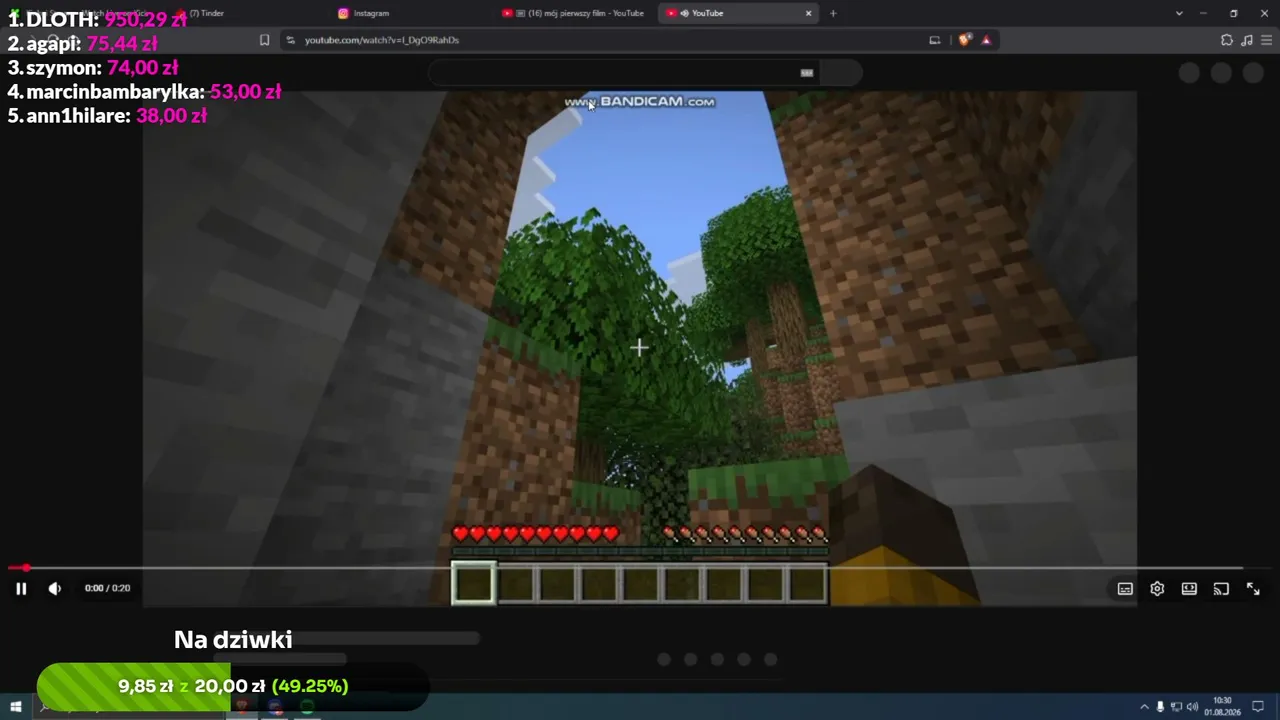Open the Windows notification center
The width and height of the screenshot is (1280, 720).
point(1259,707)
